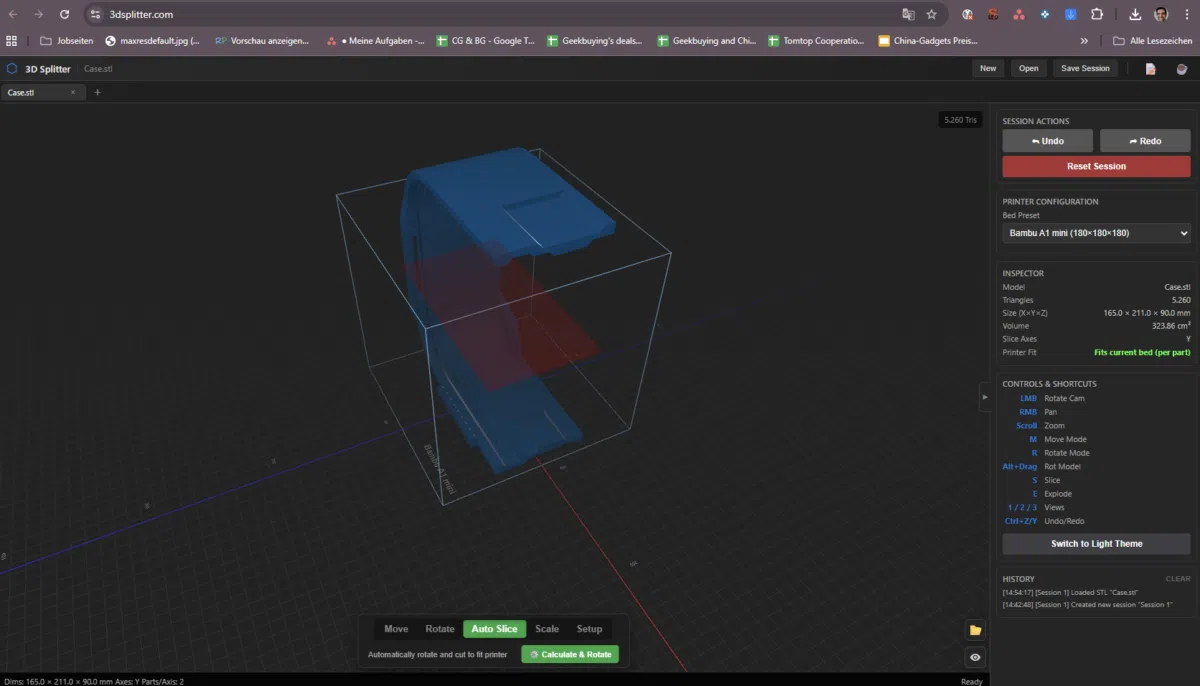
Task: Bookmark the page via the star icon
Action: 931,16
